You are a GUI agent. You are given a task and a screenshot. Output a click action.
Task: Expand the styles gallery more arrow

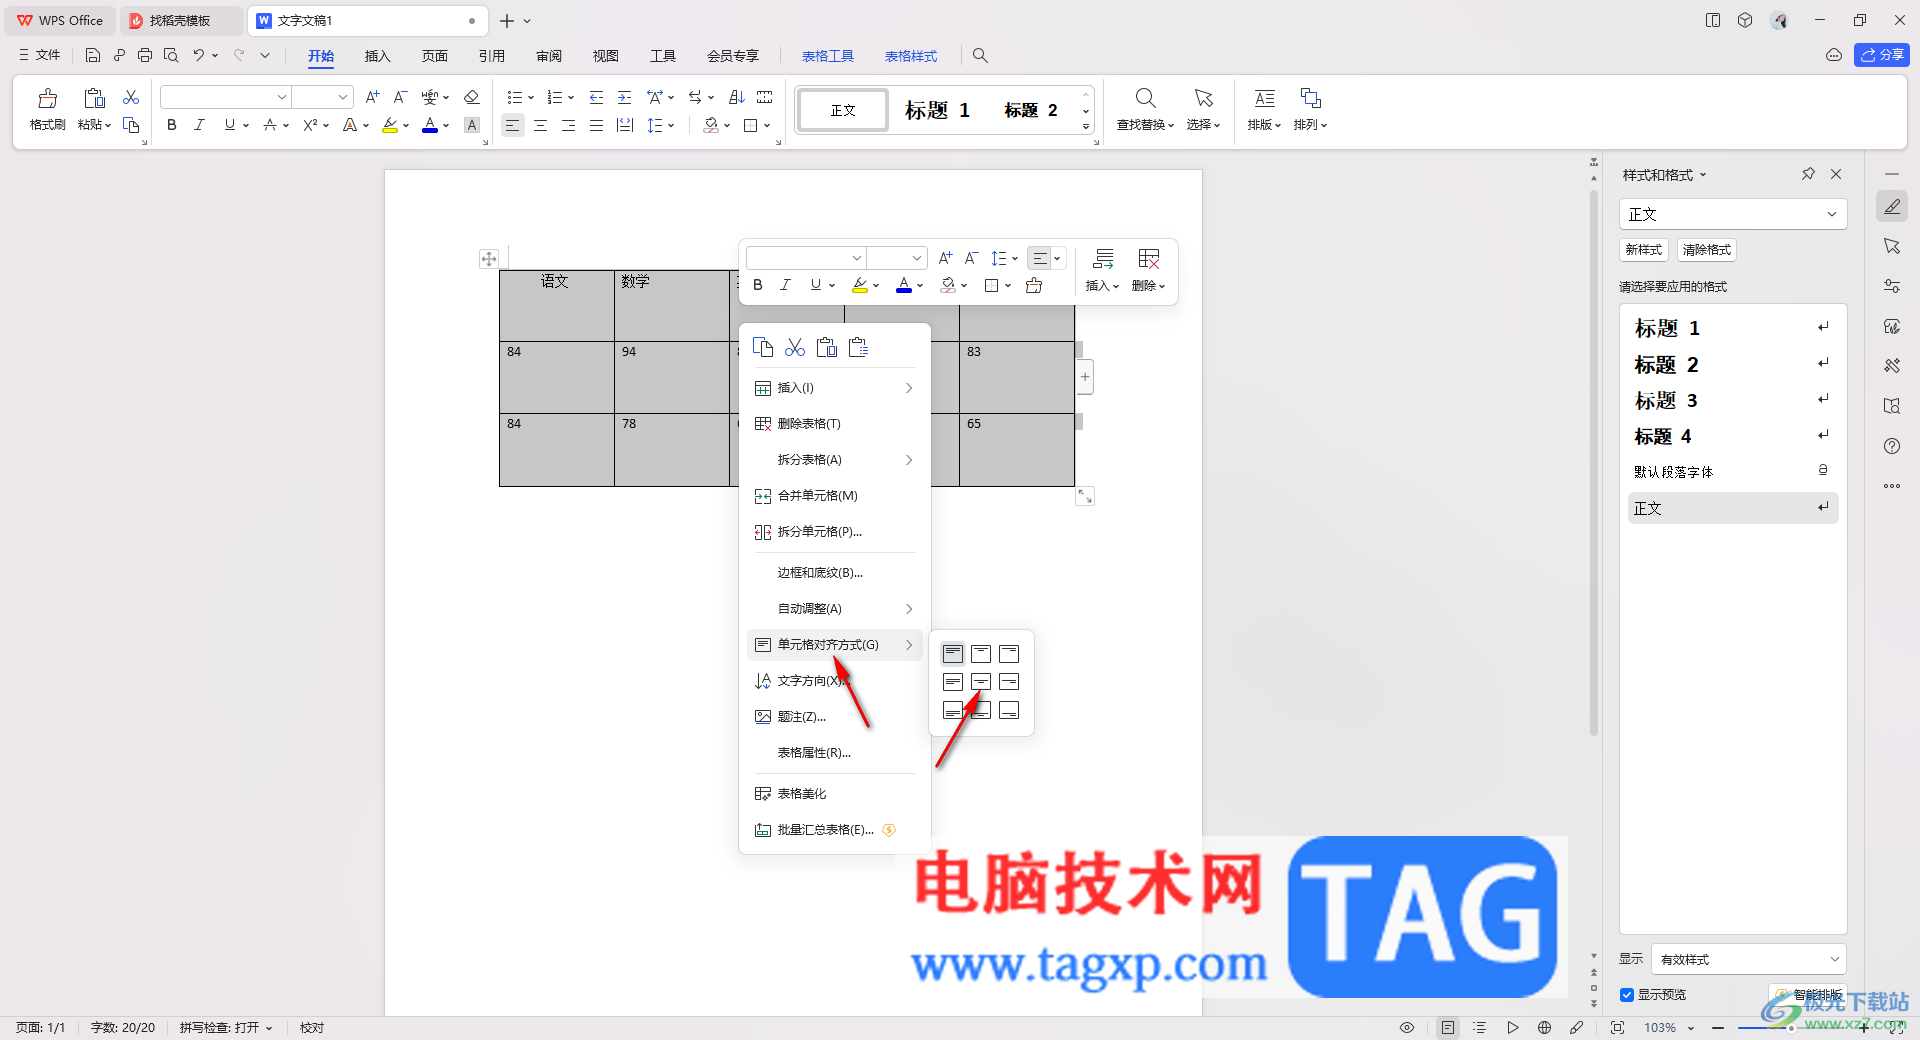pyautogui.click(x=1086, y=127)
